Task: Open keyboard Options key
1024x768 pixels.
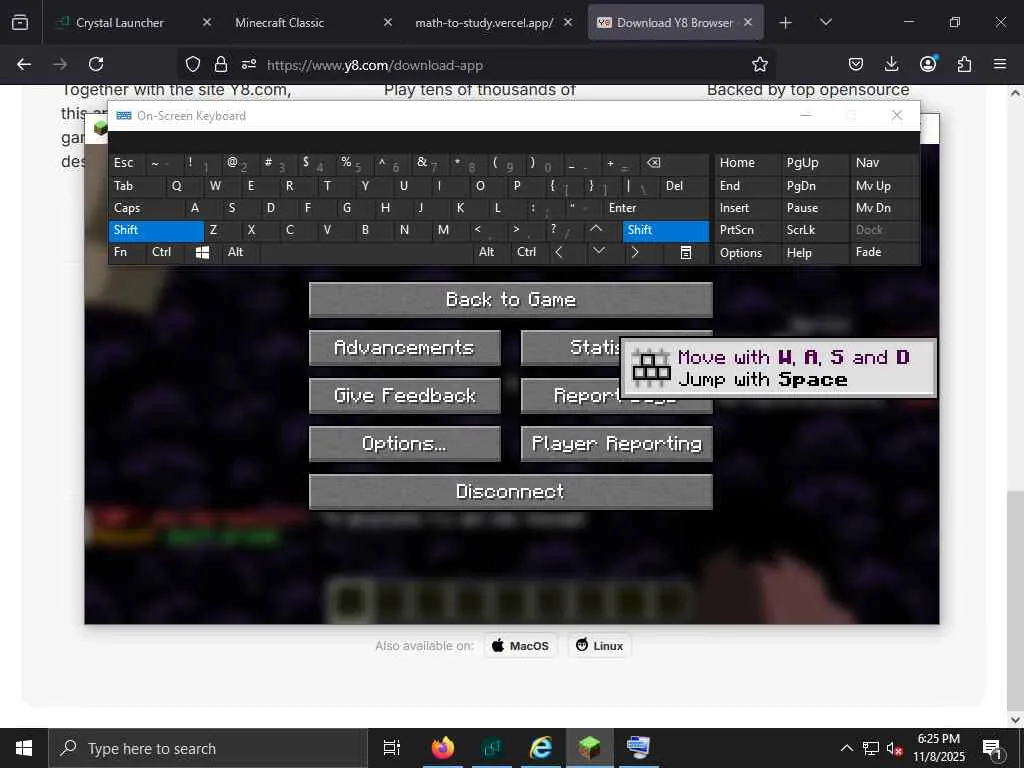Action: pyautogui.click(x=747, y=253)
